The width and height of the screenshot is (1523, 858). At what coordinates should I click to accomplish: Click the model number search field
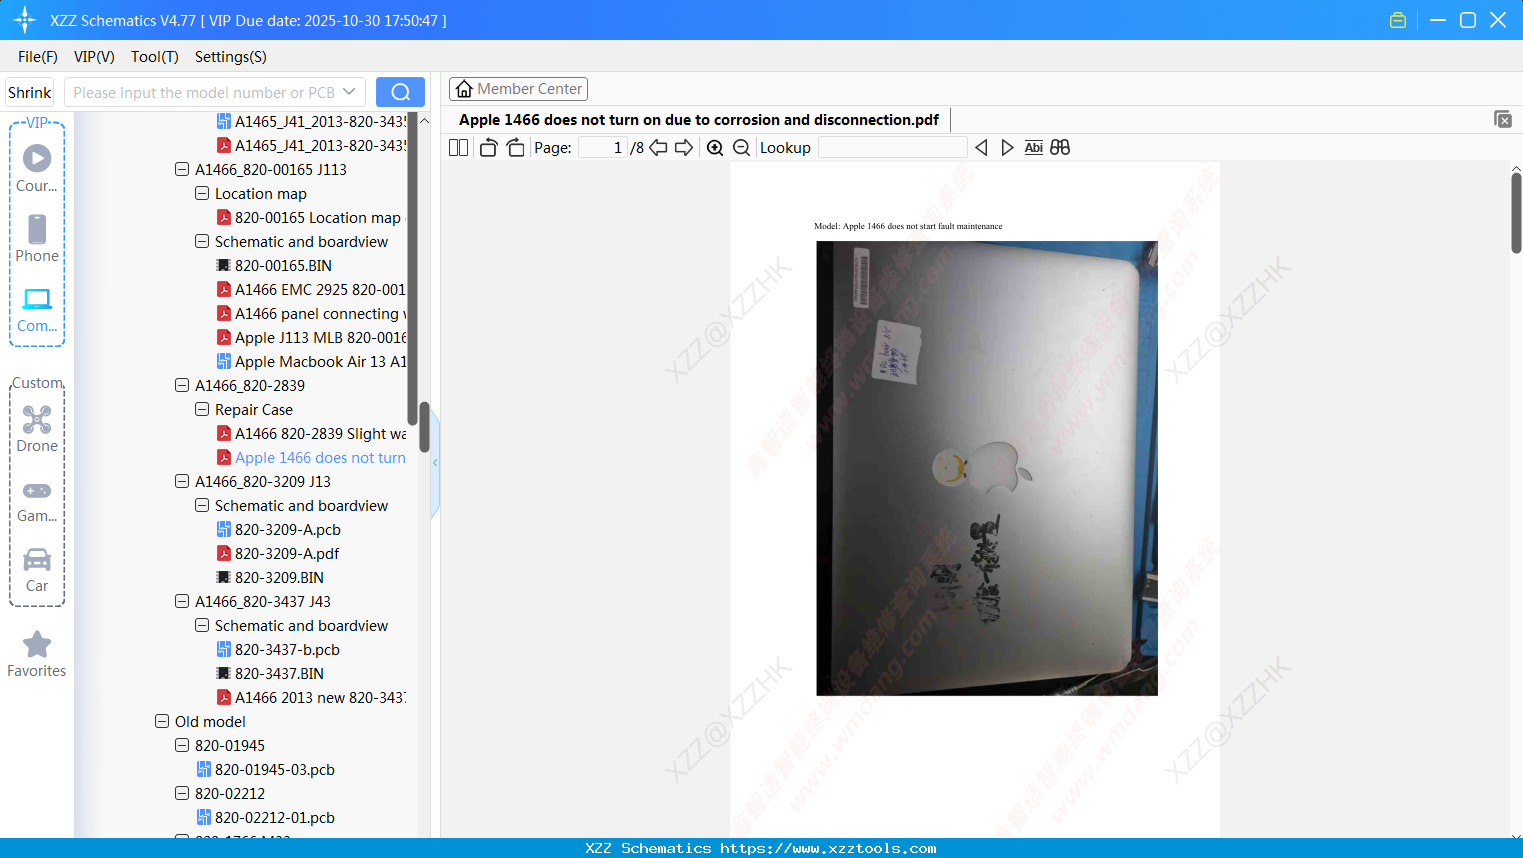(202, 92)
